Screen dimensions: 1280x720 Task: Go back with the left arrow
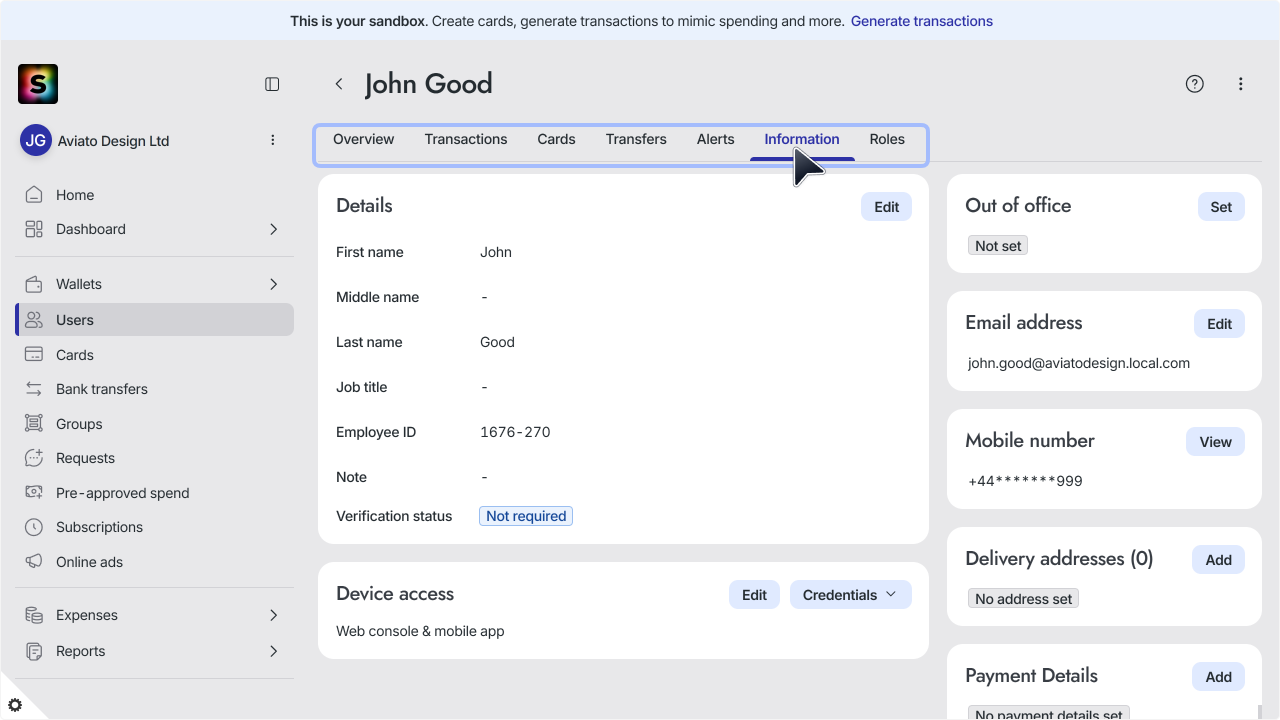(339, 84)
